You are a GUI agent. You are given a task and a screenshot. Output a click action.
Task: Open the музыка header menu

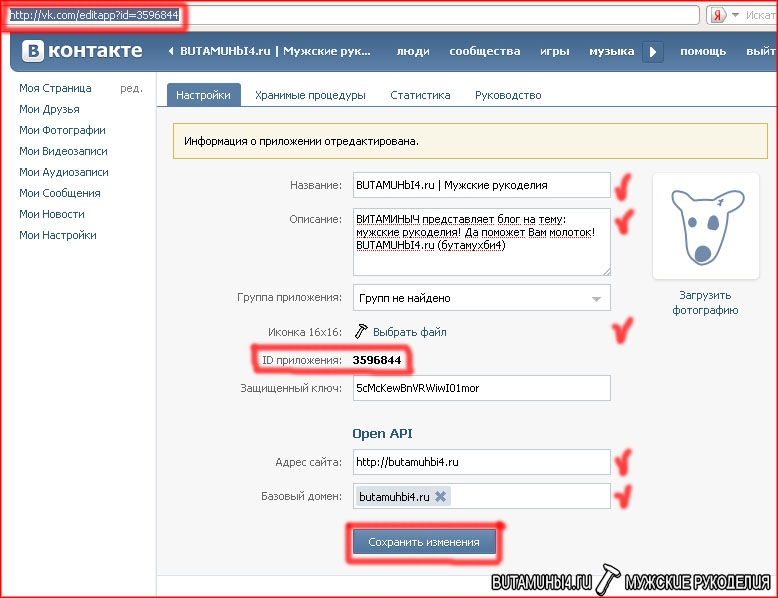tap(611, 51)
